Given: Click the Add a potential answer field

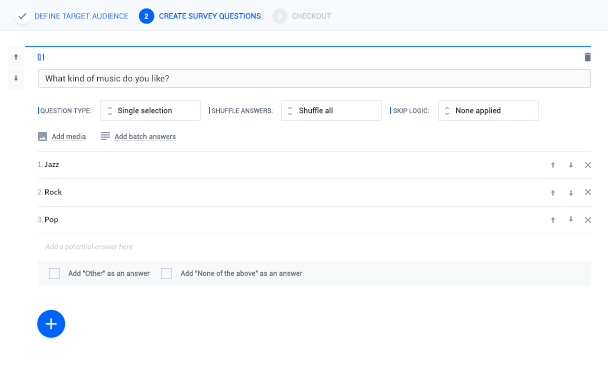Looking at the screenshot, I should coord(314,247).
